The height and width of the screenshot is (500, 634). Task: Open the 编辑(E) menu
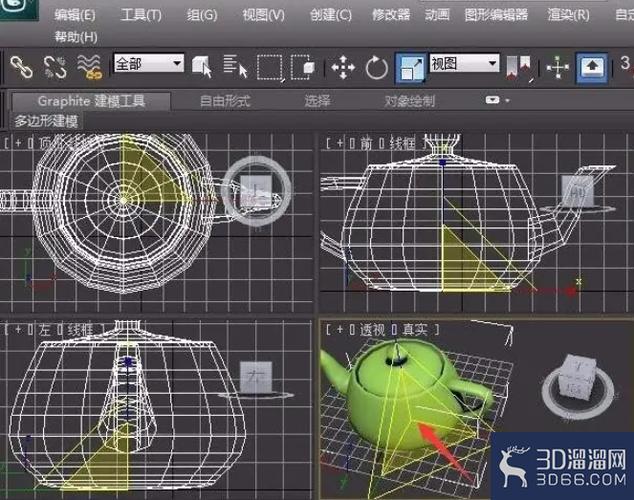[x=75, y=15]
